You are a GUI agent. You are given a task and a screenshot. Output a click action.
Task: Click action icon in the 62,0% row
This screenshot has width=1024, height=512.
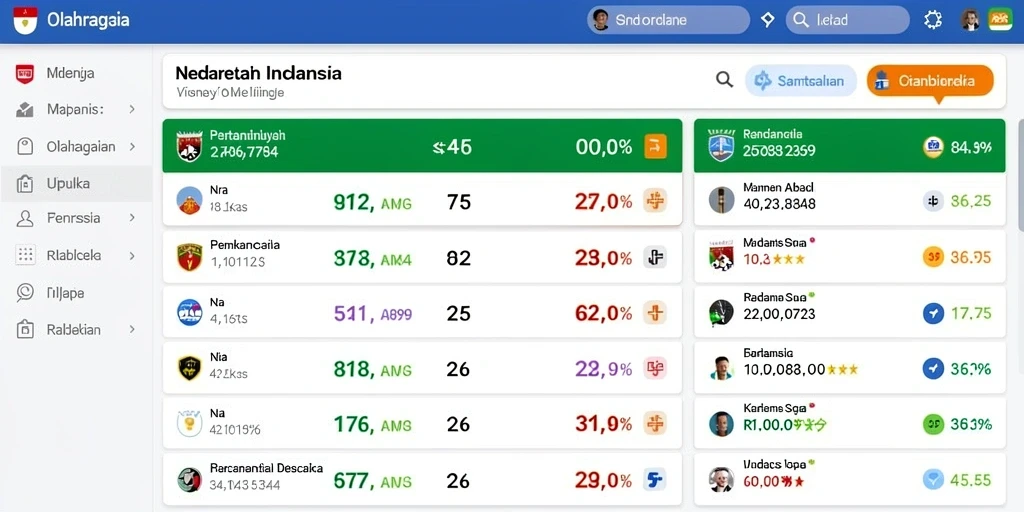tap(655, 313)
